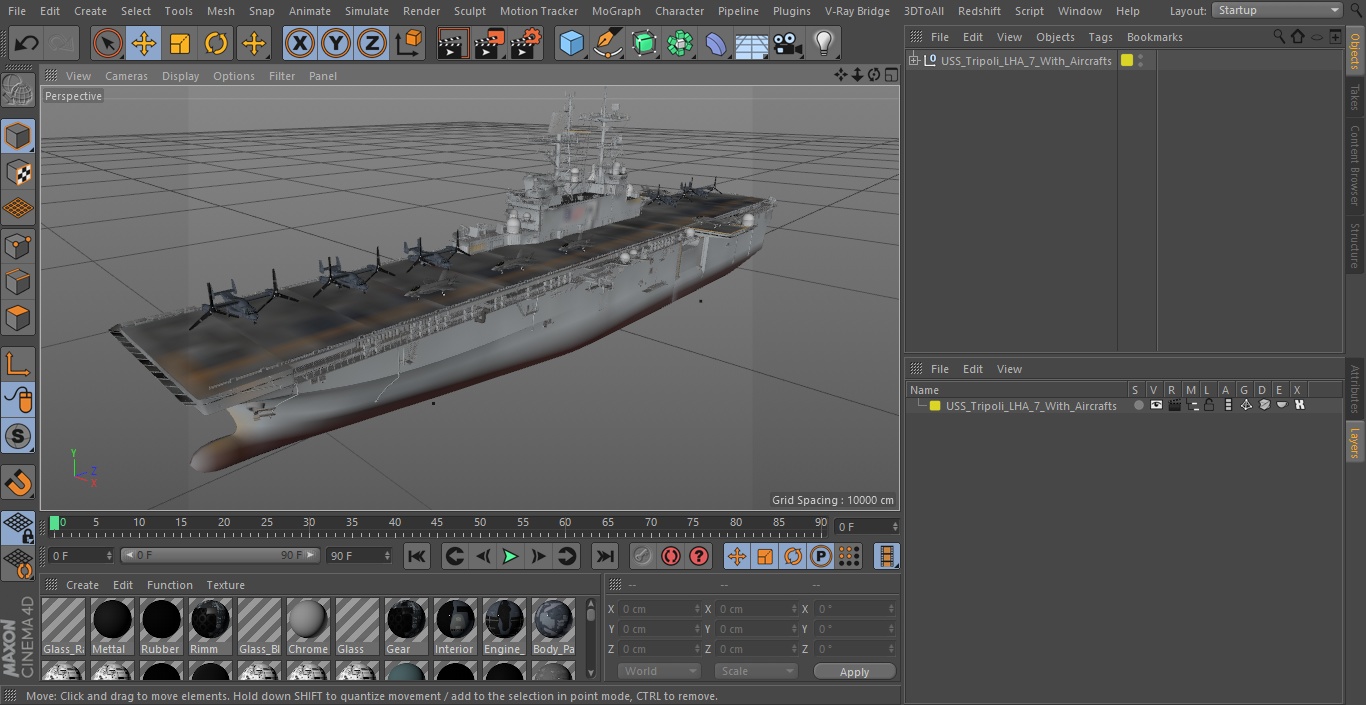This screenshot has width=1366, height=705.
Task: Expand USS_Tripoli_LHA_7_With_Aircrafts object tree
Action: click(913, 61)
